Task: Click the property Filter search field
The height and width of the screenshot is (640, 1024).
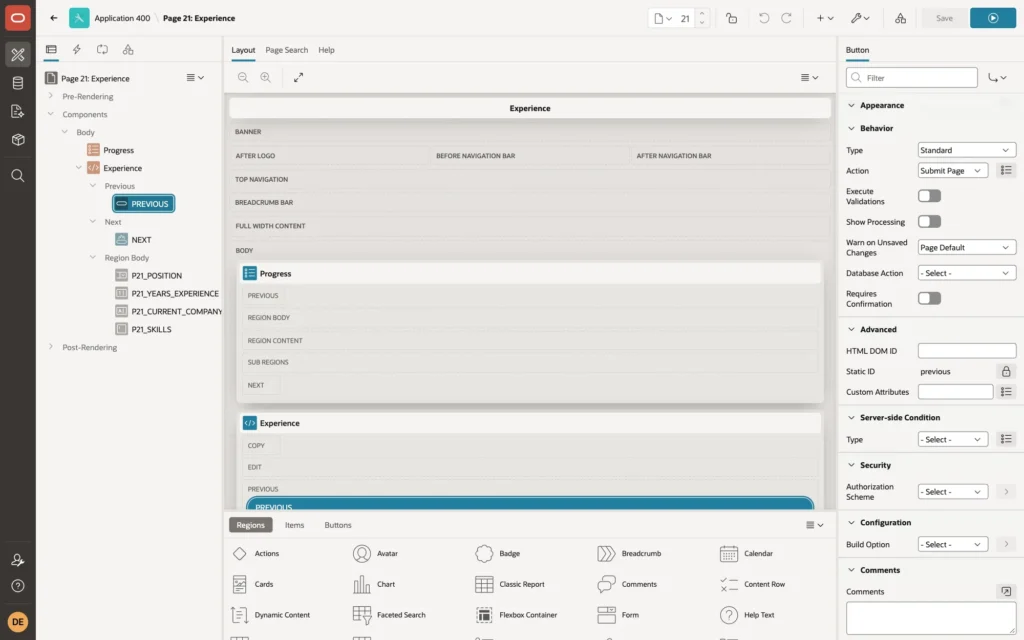Action: click(912, 78)
